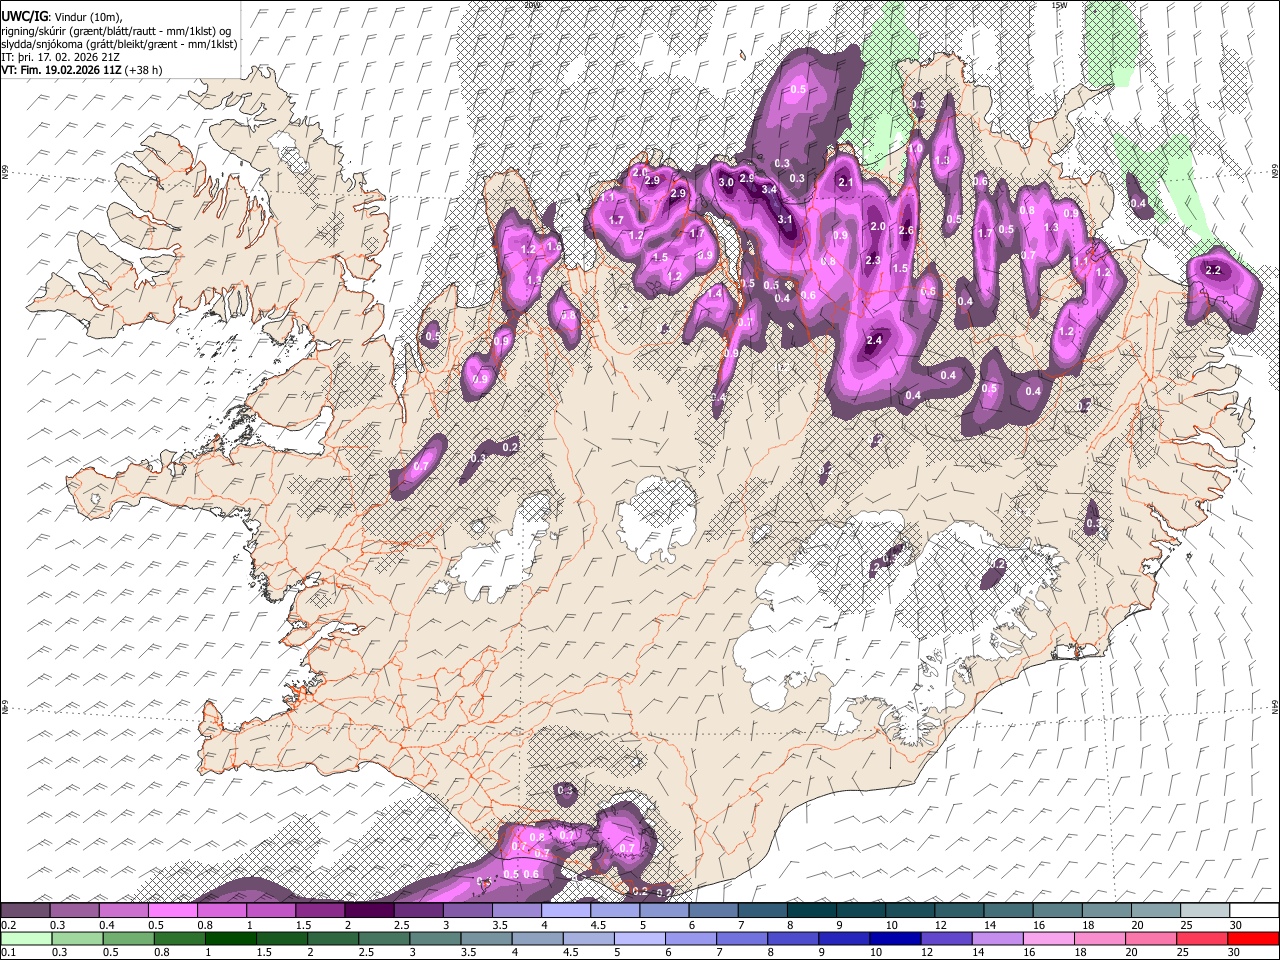The height and width of the screenshot is (960, 1280).
Task: Pick the upper-row legend swatch between 0.2 and 0.3
Action: [x=26, y=911]
